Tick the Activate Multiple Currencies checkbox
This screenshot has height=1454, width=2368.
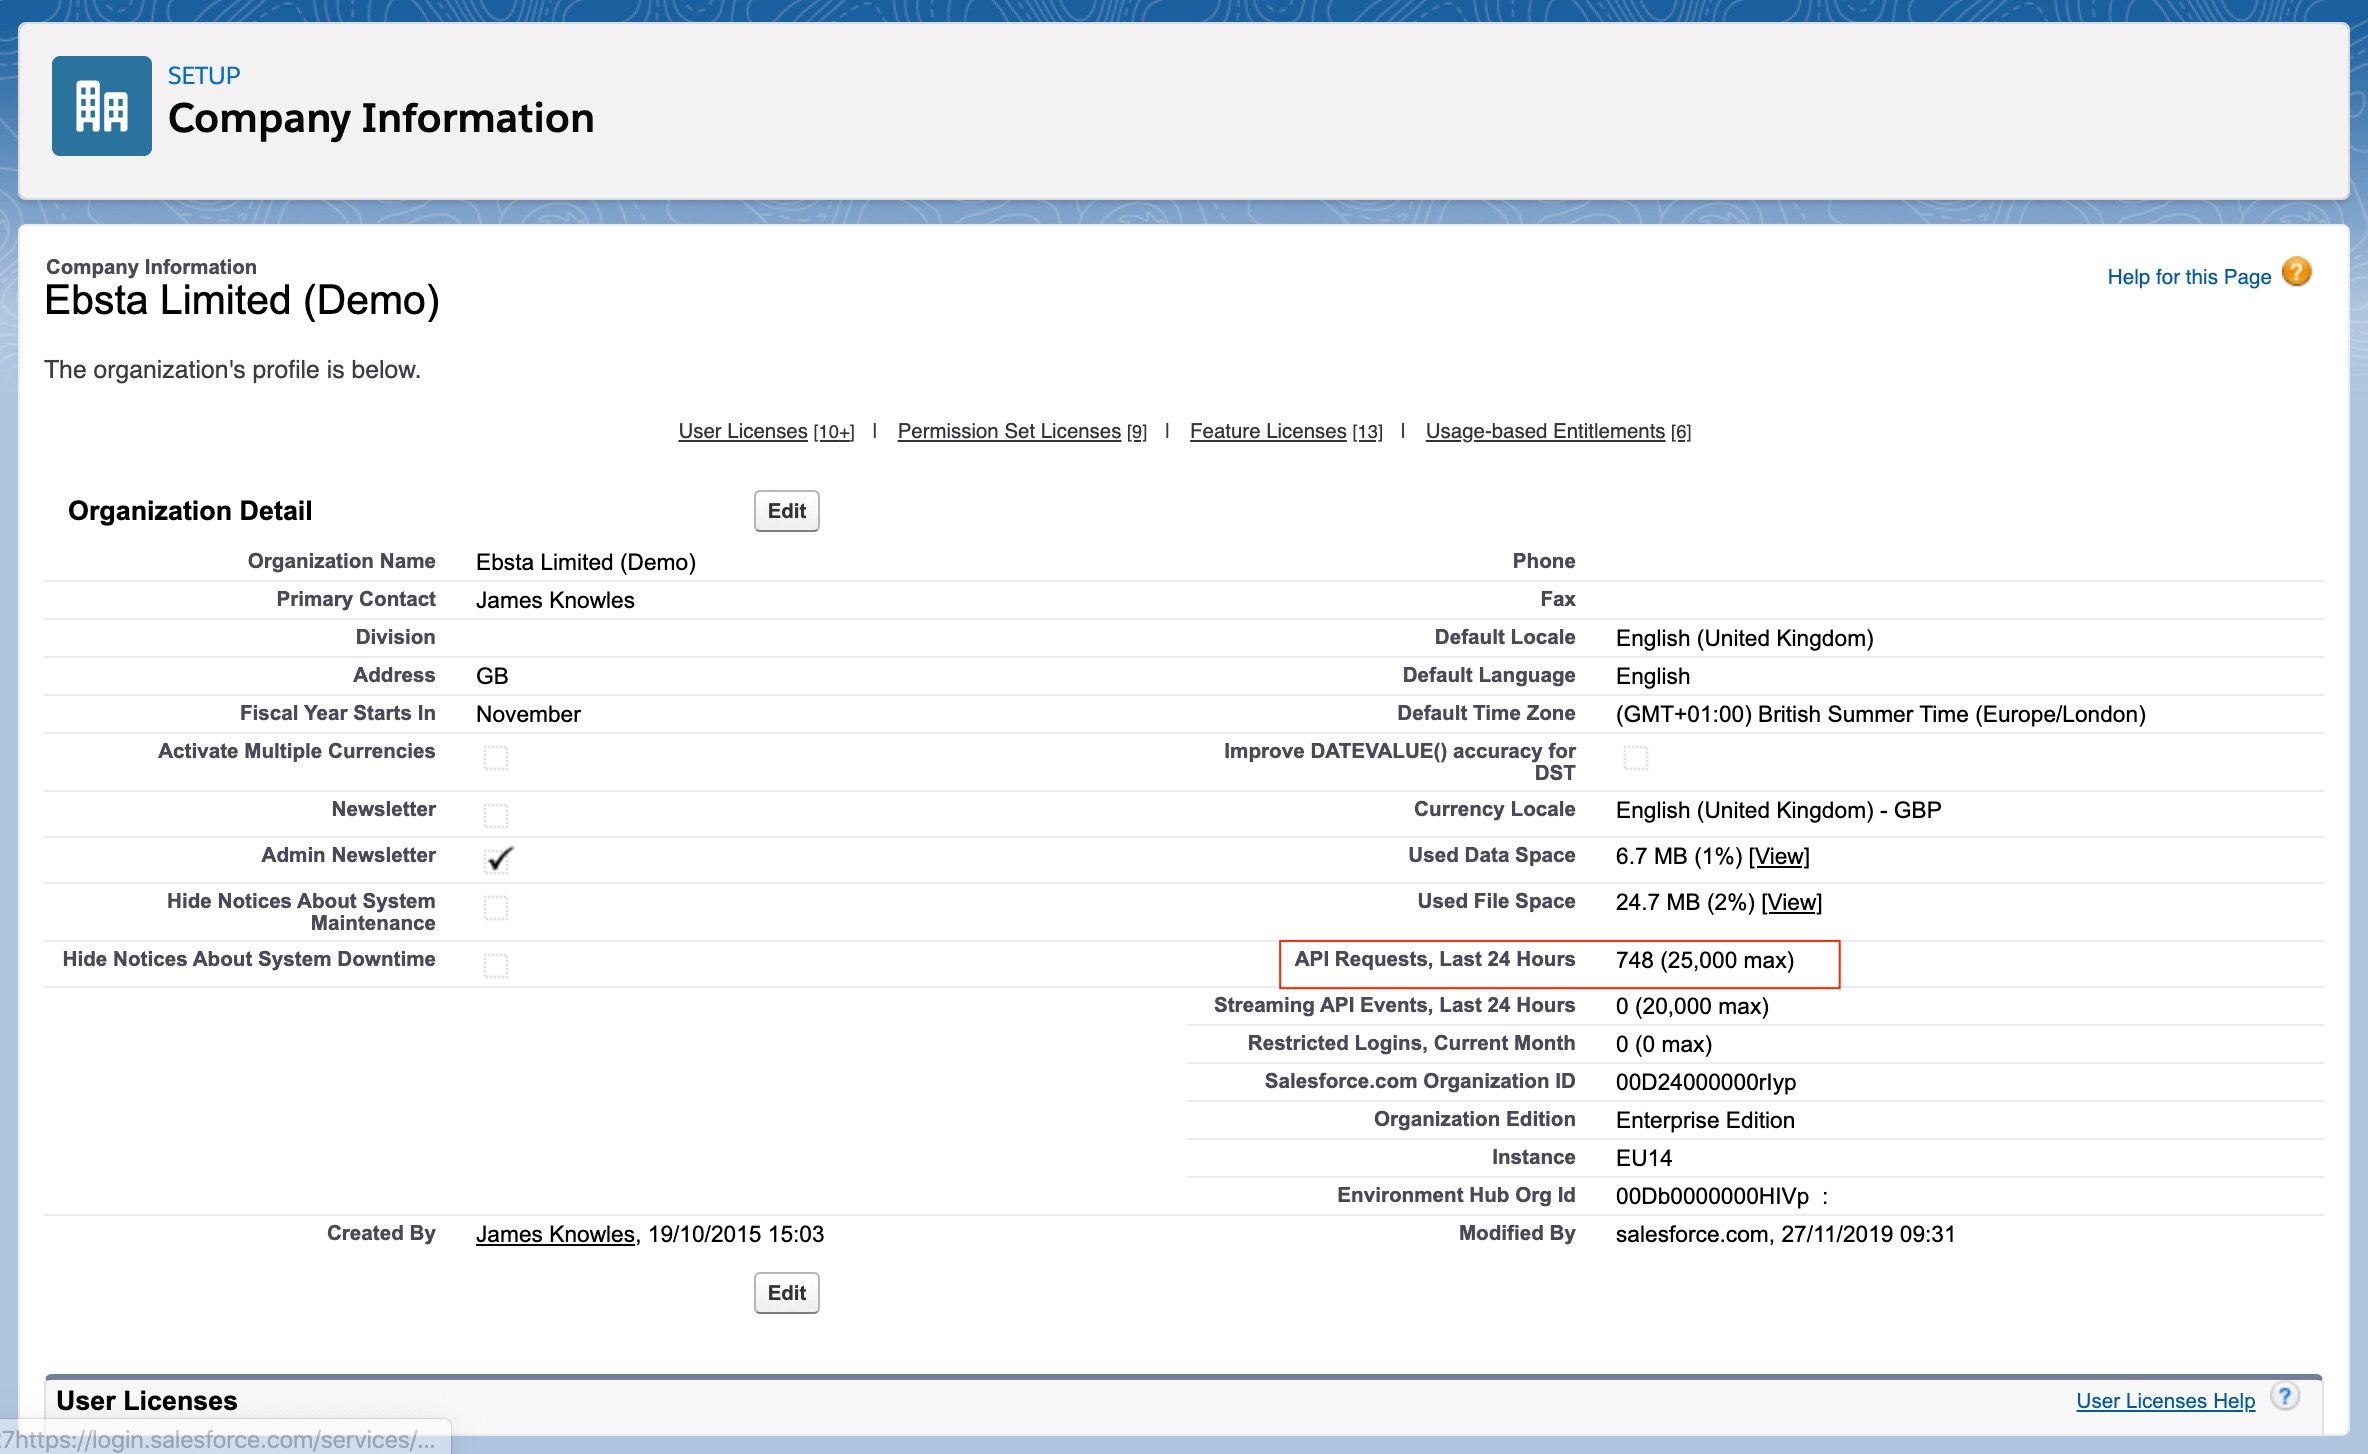click(496, 758)
